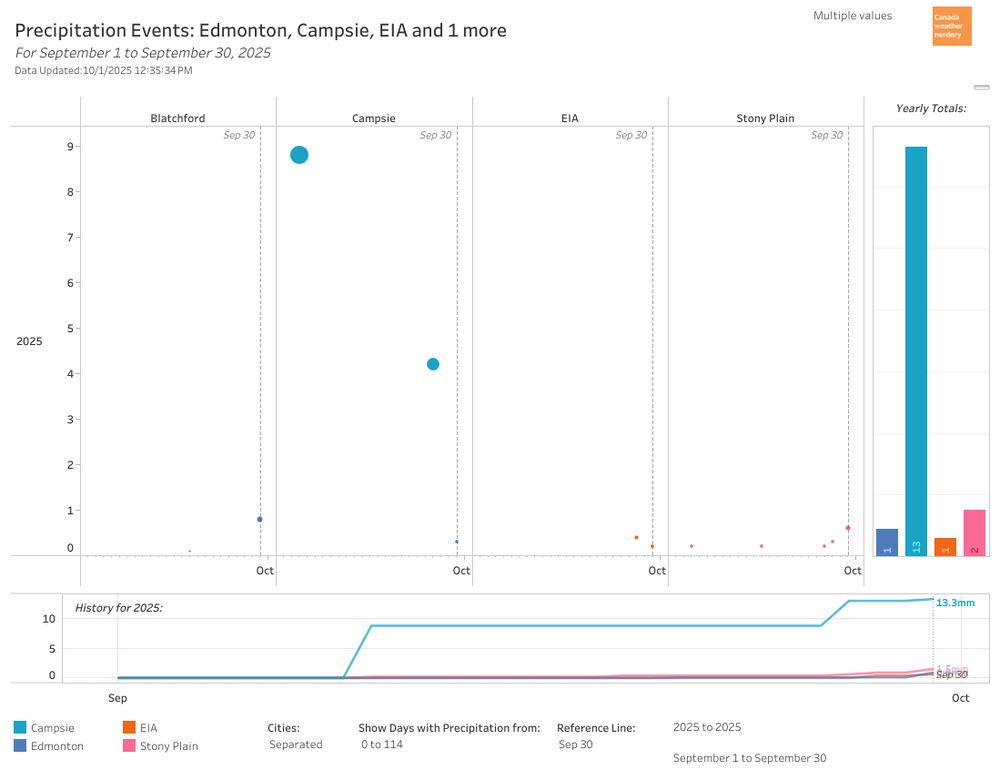
Task: Click the largest Campsie precipitation bubble near 9
Action: 299,155
